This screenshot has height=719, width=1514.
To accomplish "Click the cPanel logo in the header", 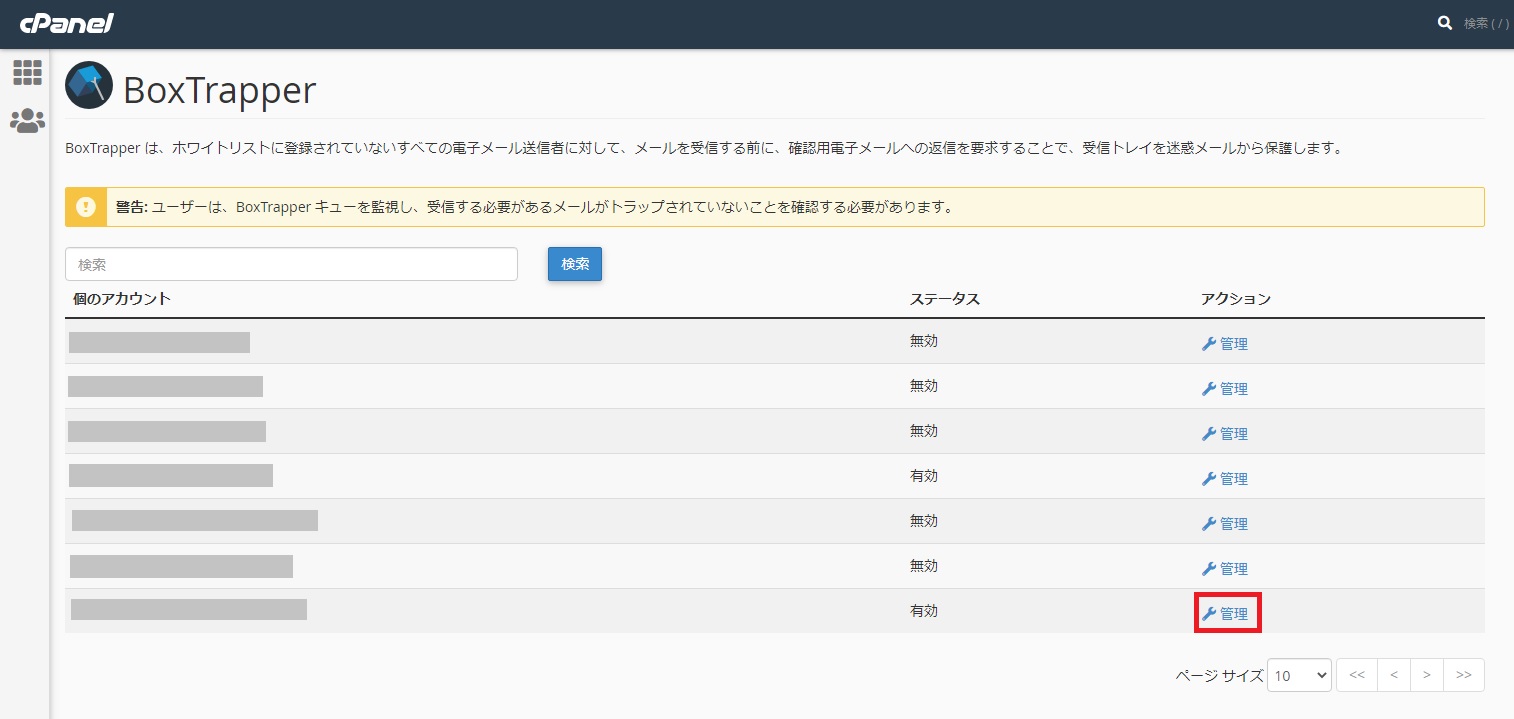I will point(67,23).
